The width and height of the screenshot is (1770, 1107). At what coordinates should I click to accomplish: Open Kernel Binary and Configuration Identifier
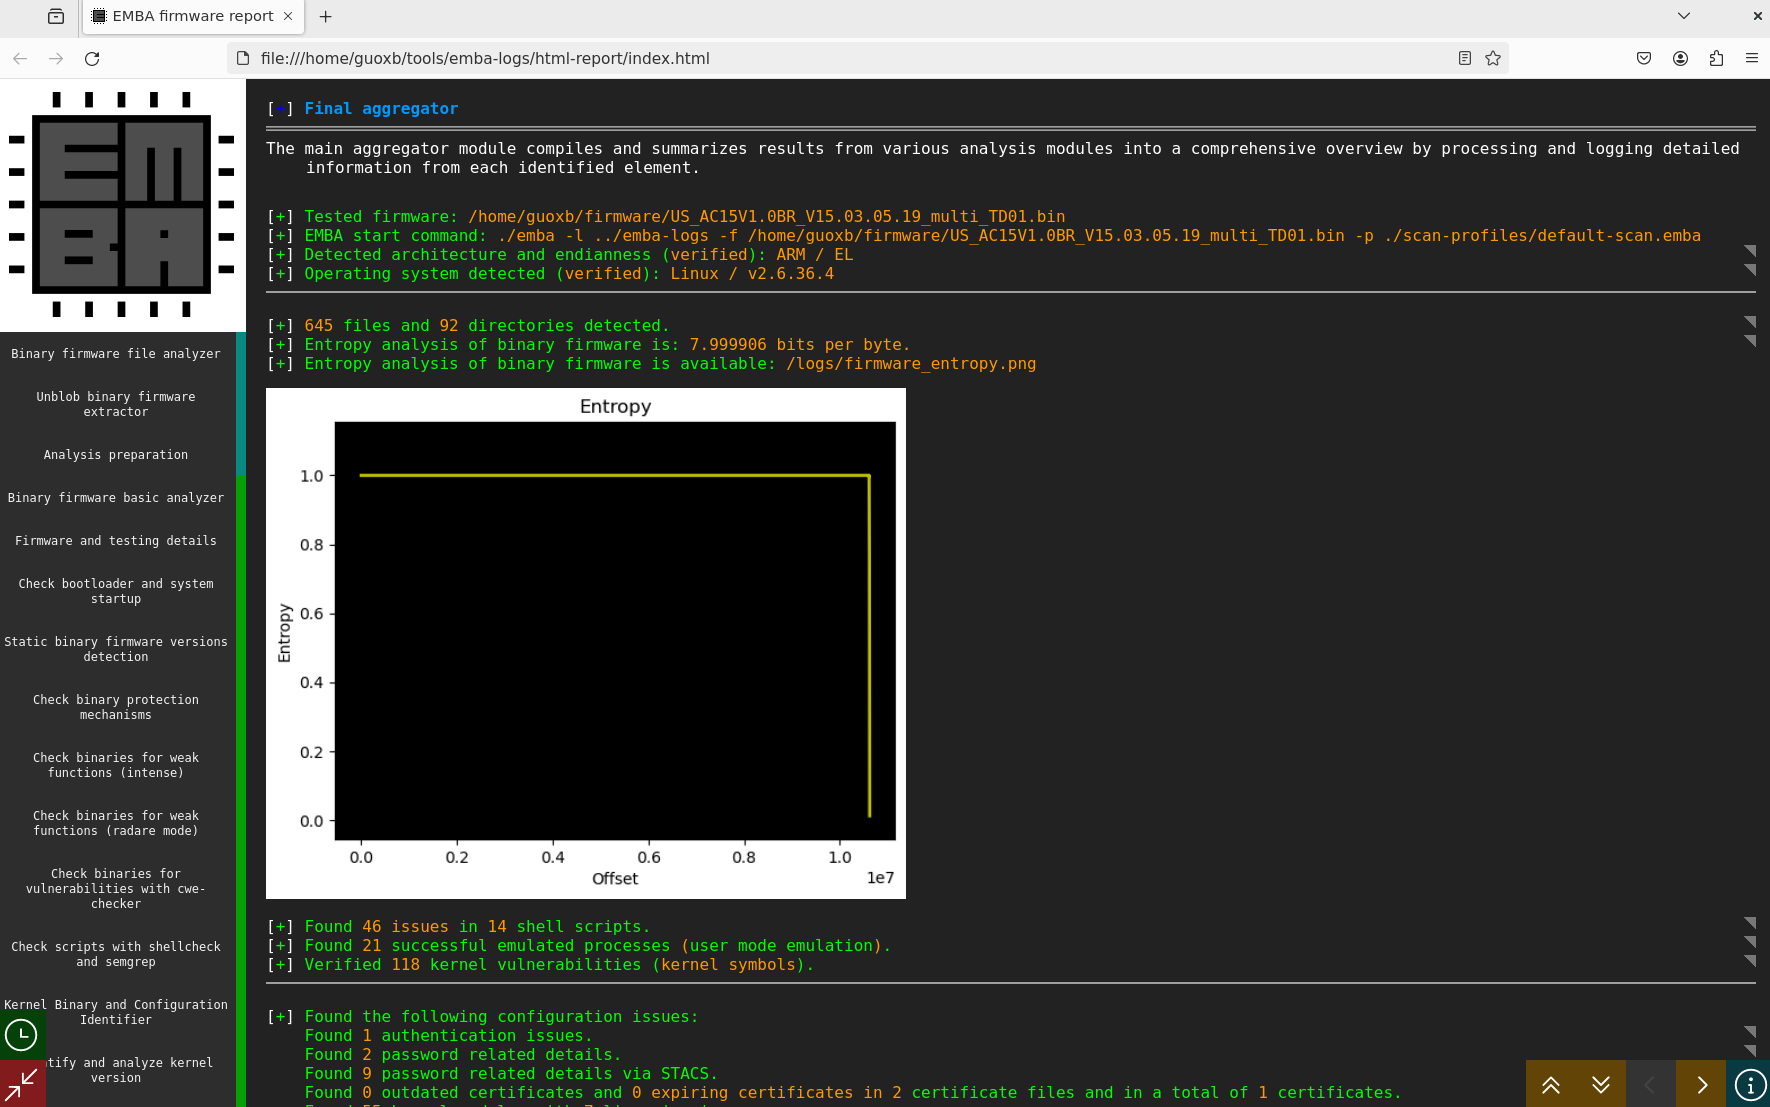pyautogui.click(x=116, y=1012)
